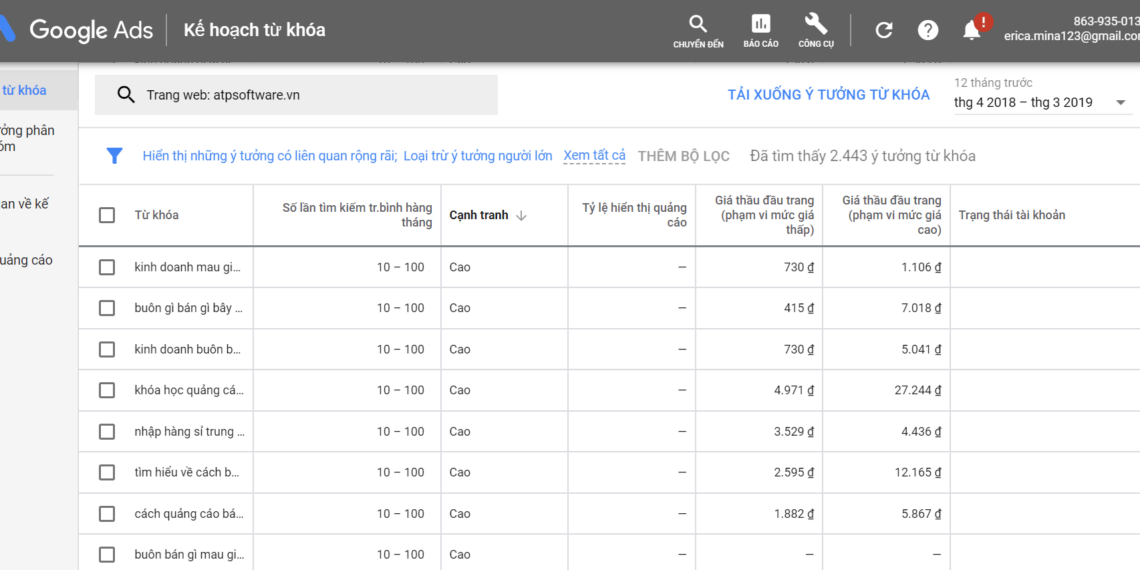Click the sort arrow beside Cạnh tranh
Viewport: 1140px width, 570px height.
(521, 215)
